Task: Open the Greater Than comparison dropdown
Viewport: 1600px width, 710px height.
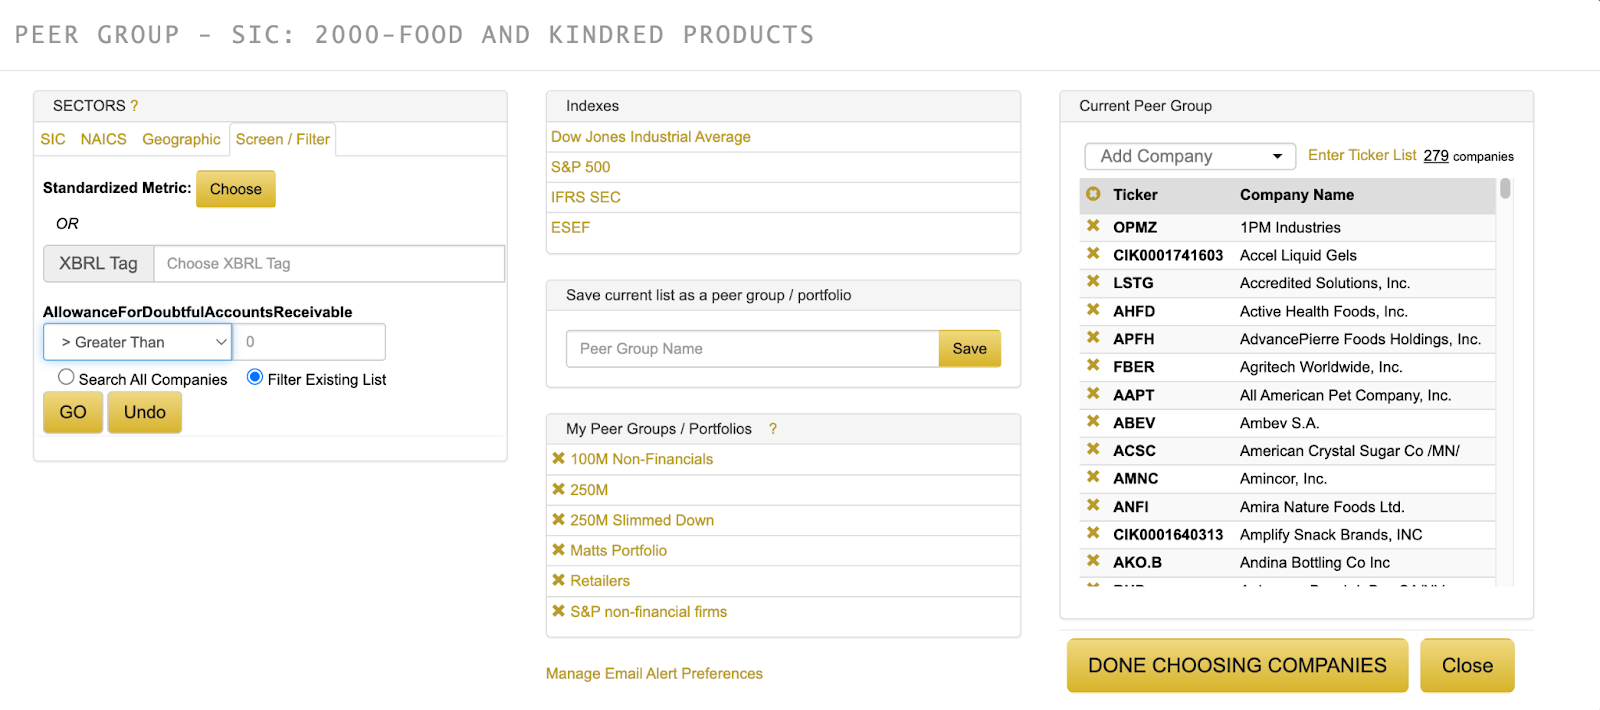Action: (x=138, y=342)
